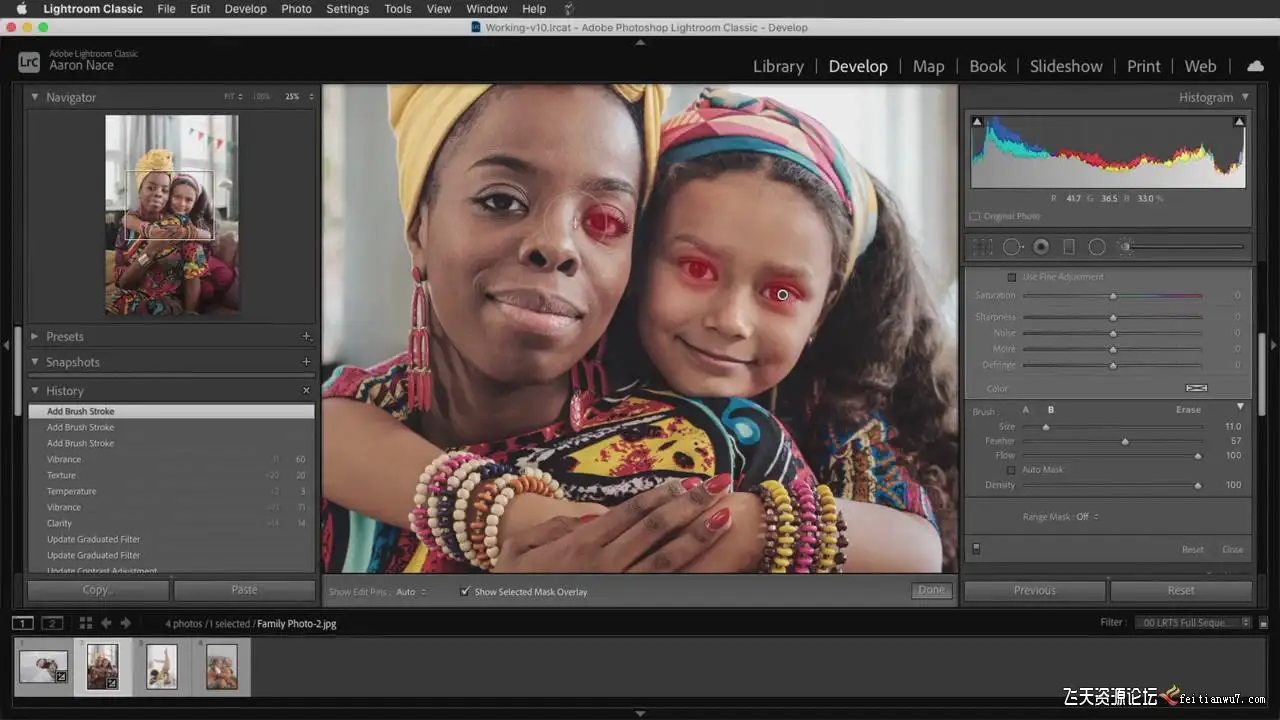Collapse the History panel
This screenshot has height=720, width=1280.
[35, 391]
